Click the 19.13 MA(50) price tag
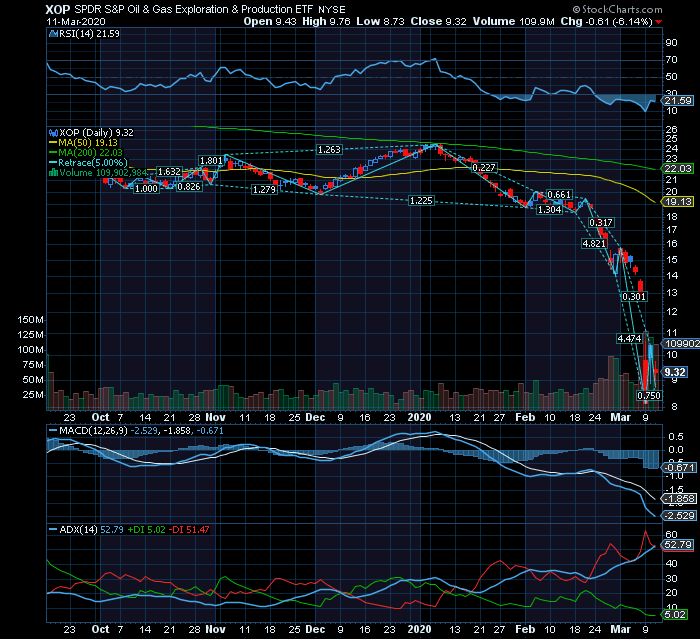Screen dimensions: 700x639 (678, 202)
